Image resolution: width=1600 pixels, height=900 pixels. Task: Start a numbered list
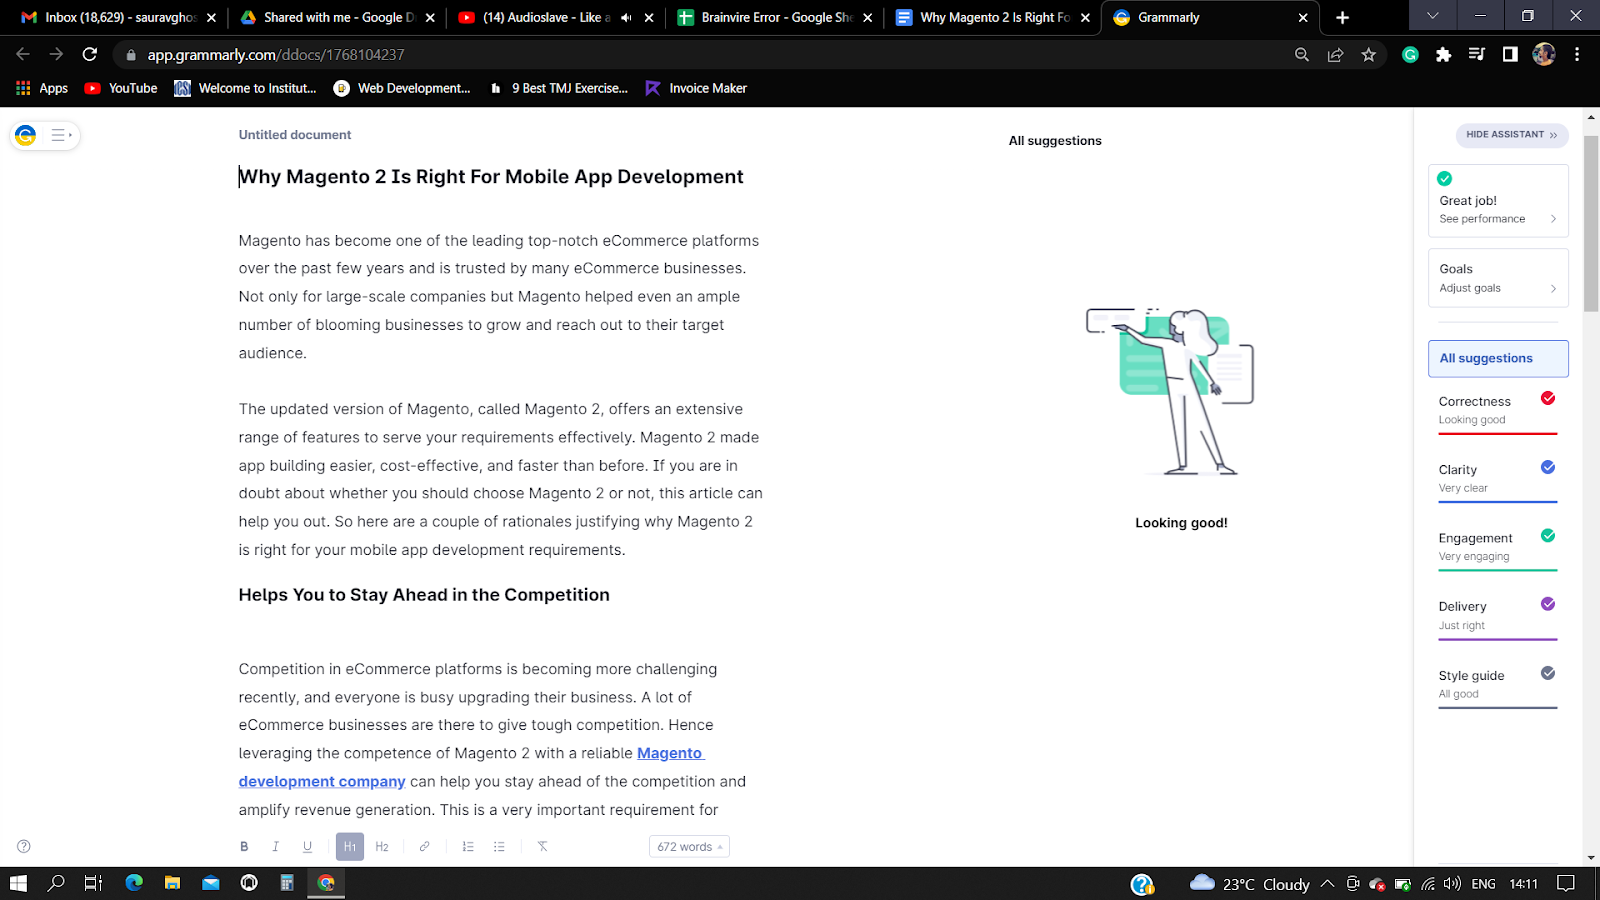pos(468,847)
